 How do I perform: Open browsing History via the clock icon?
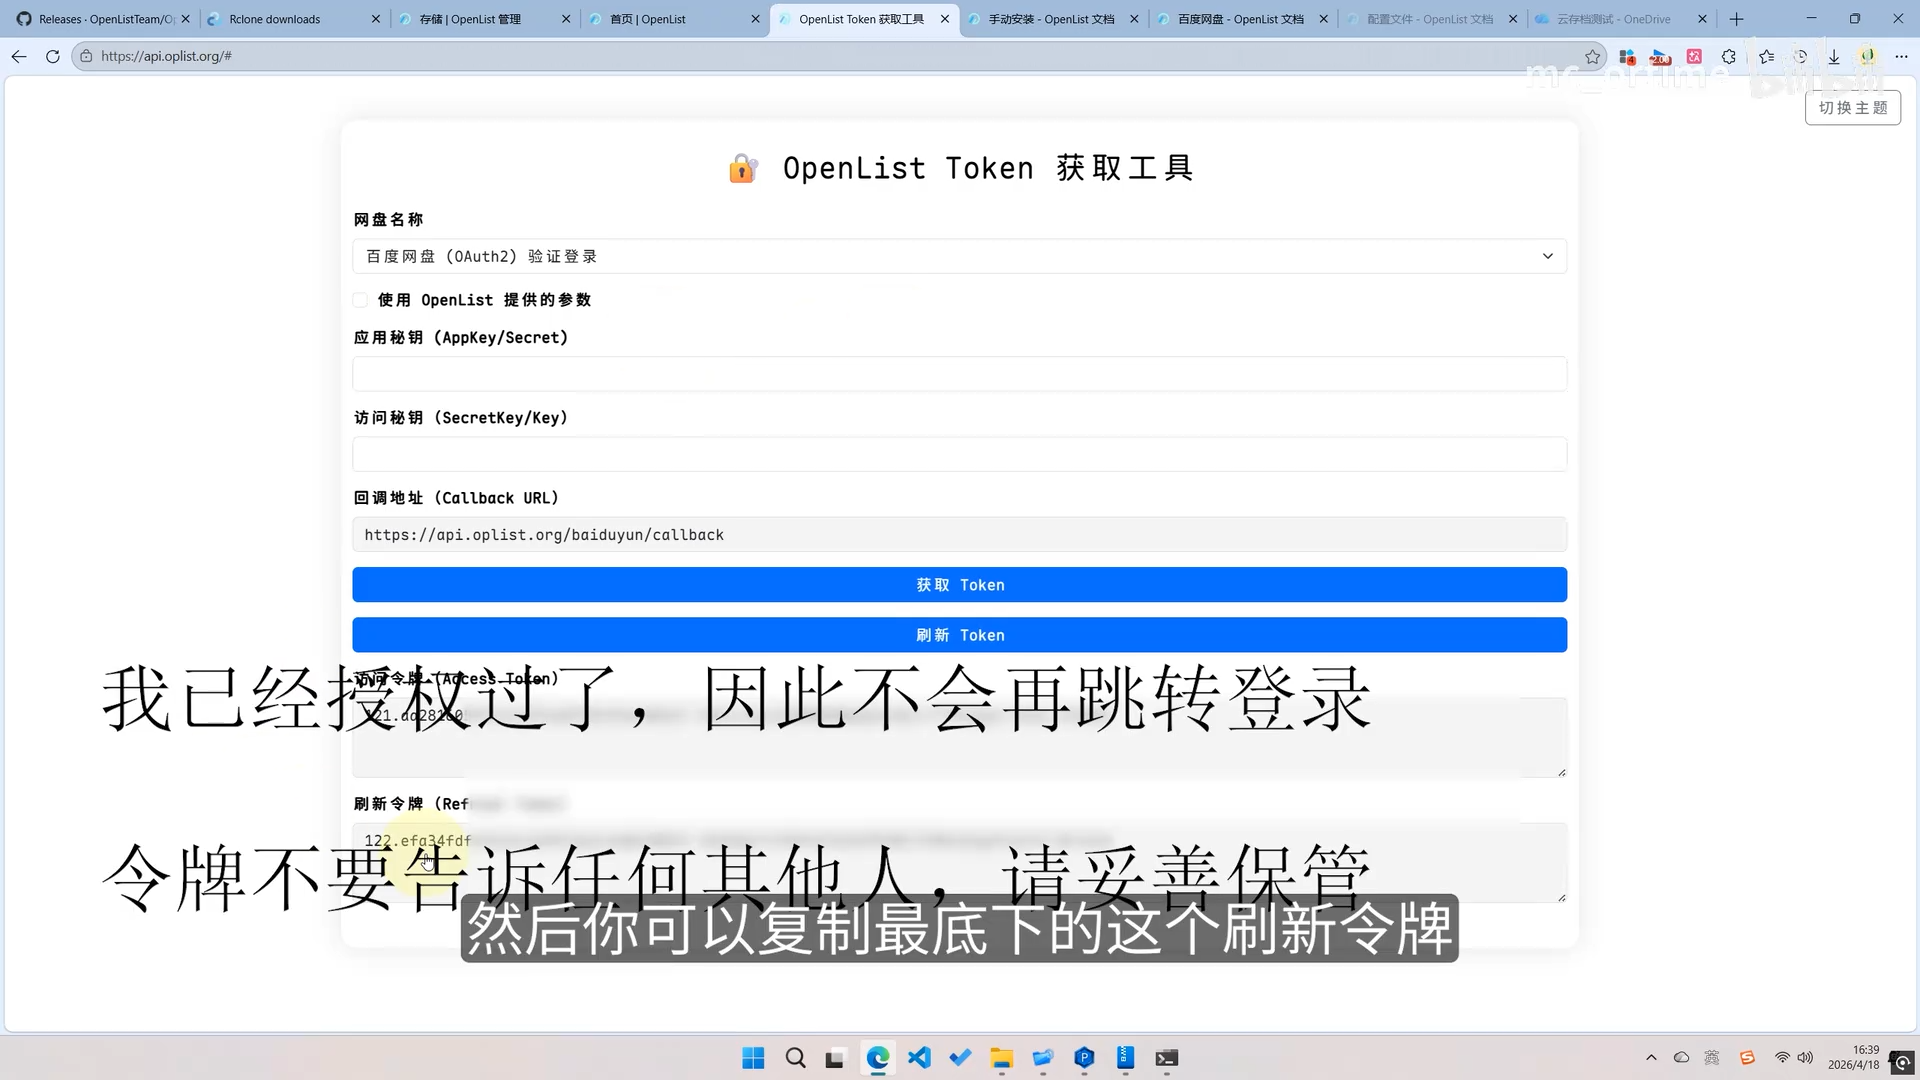pos(1801,57)
